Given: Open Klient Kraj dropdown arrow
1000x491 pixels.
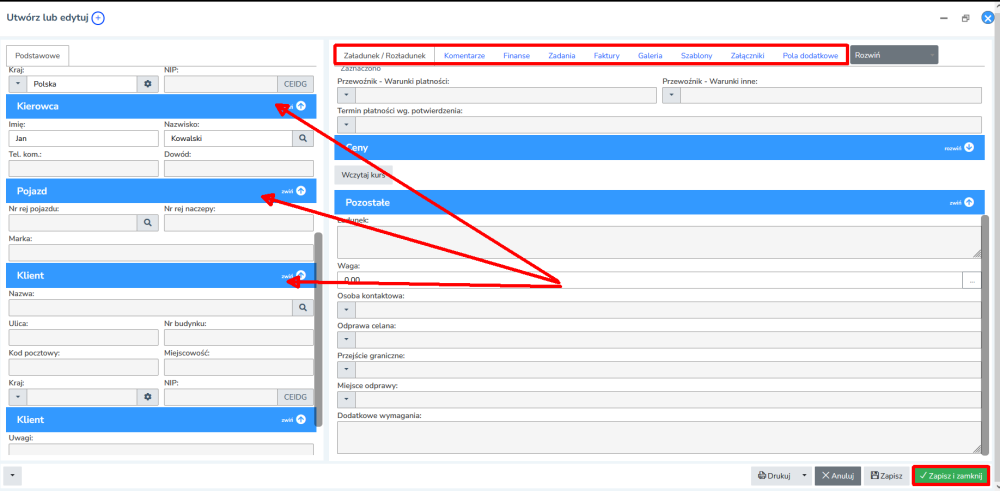Looking at the screenshot, I should coord(18,397).
